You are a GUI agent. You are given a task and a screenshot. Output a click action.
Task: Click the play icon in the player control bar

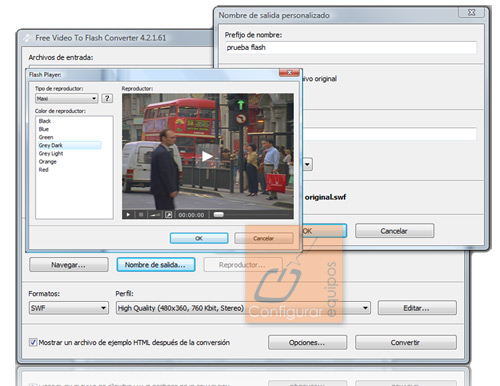pos(128,215)
